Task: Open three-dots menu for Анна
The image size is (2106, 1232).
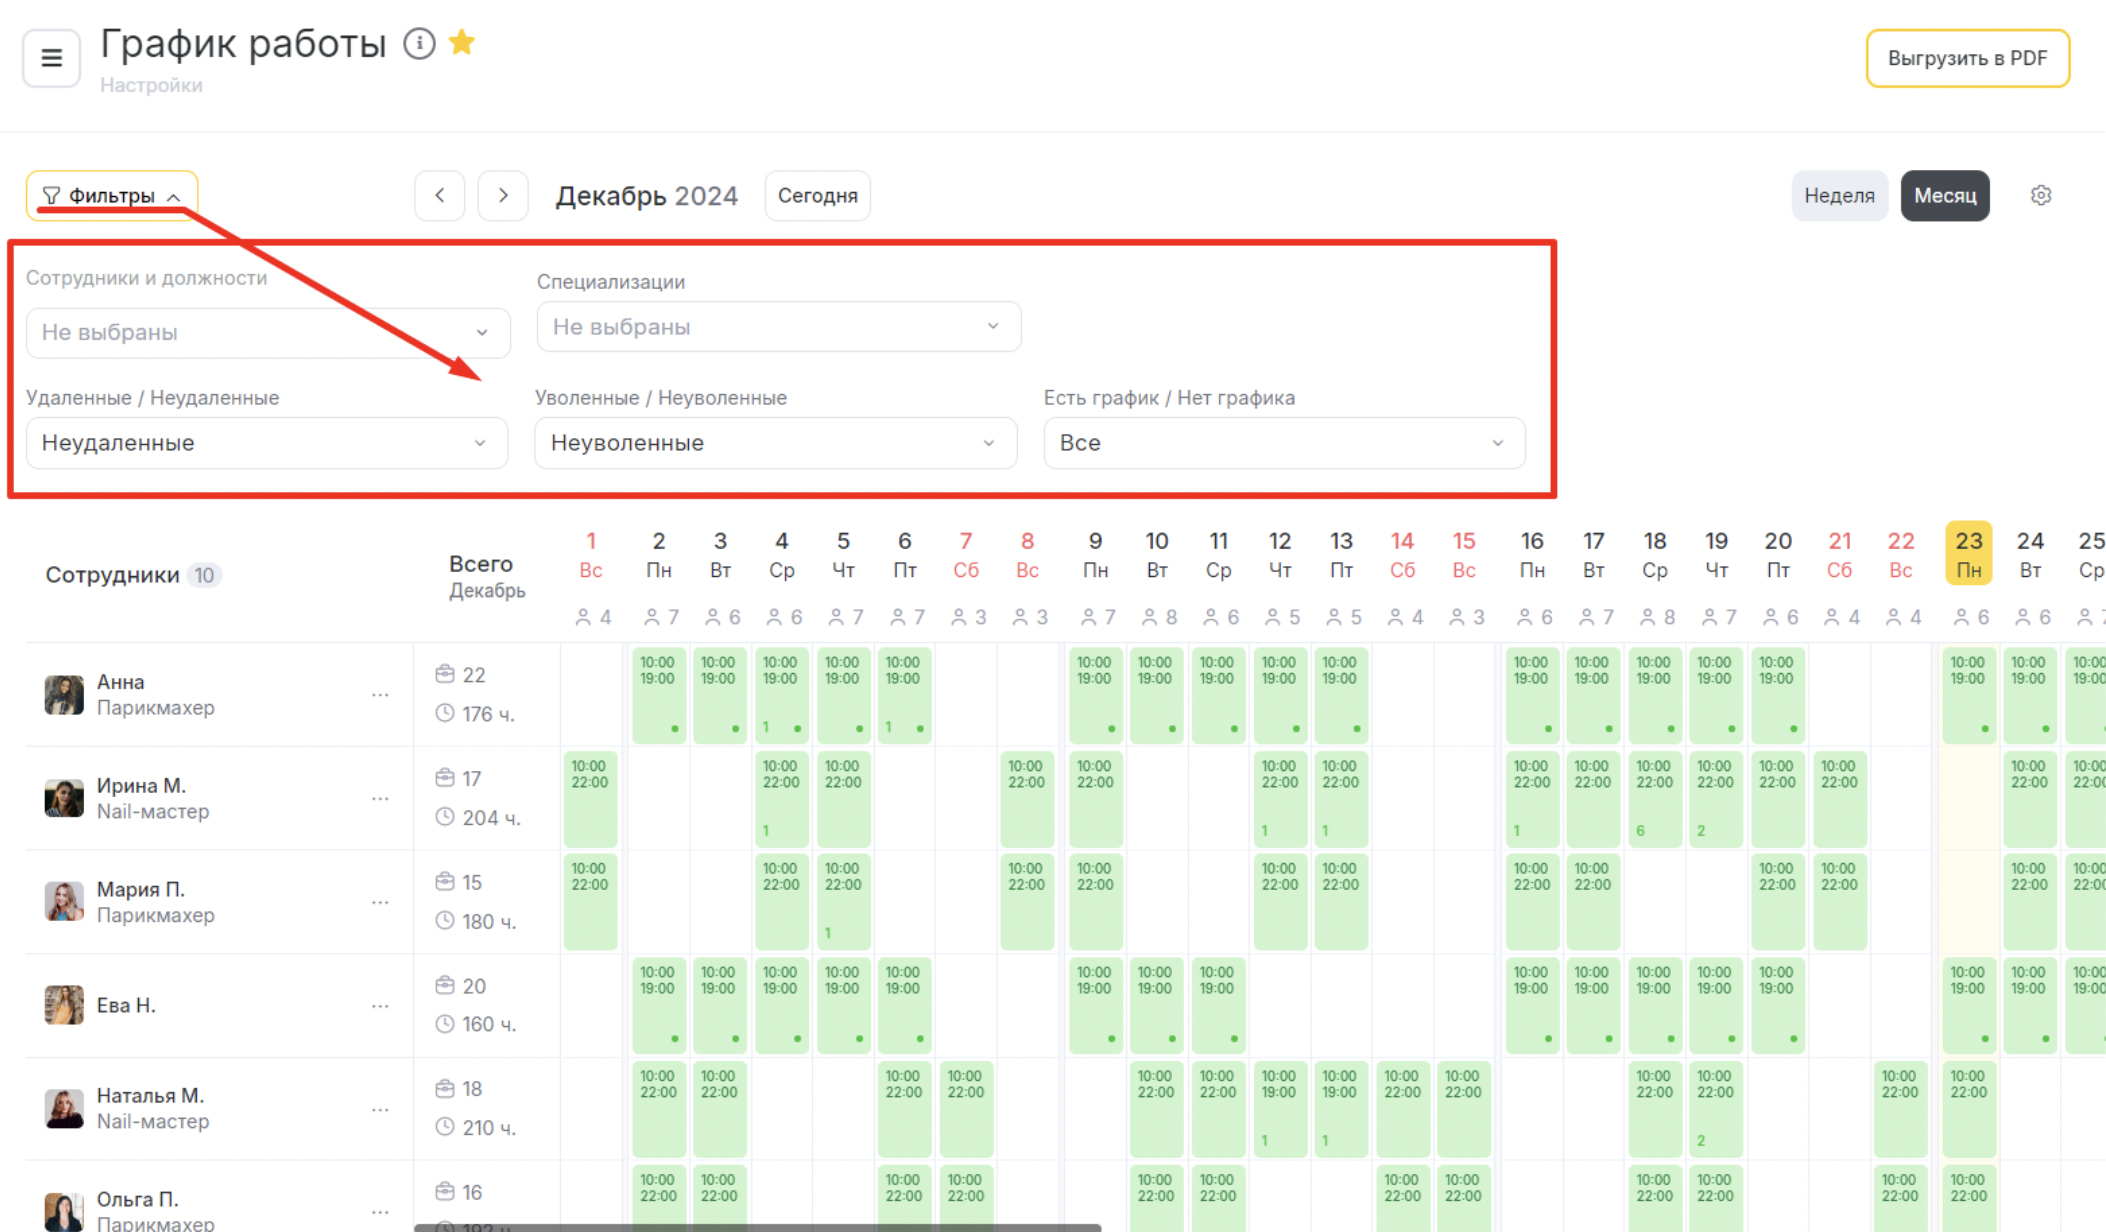Action: [380, 695]
